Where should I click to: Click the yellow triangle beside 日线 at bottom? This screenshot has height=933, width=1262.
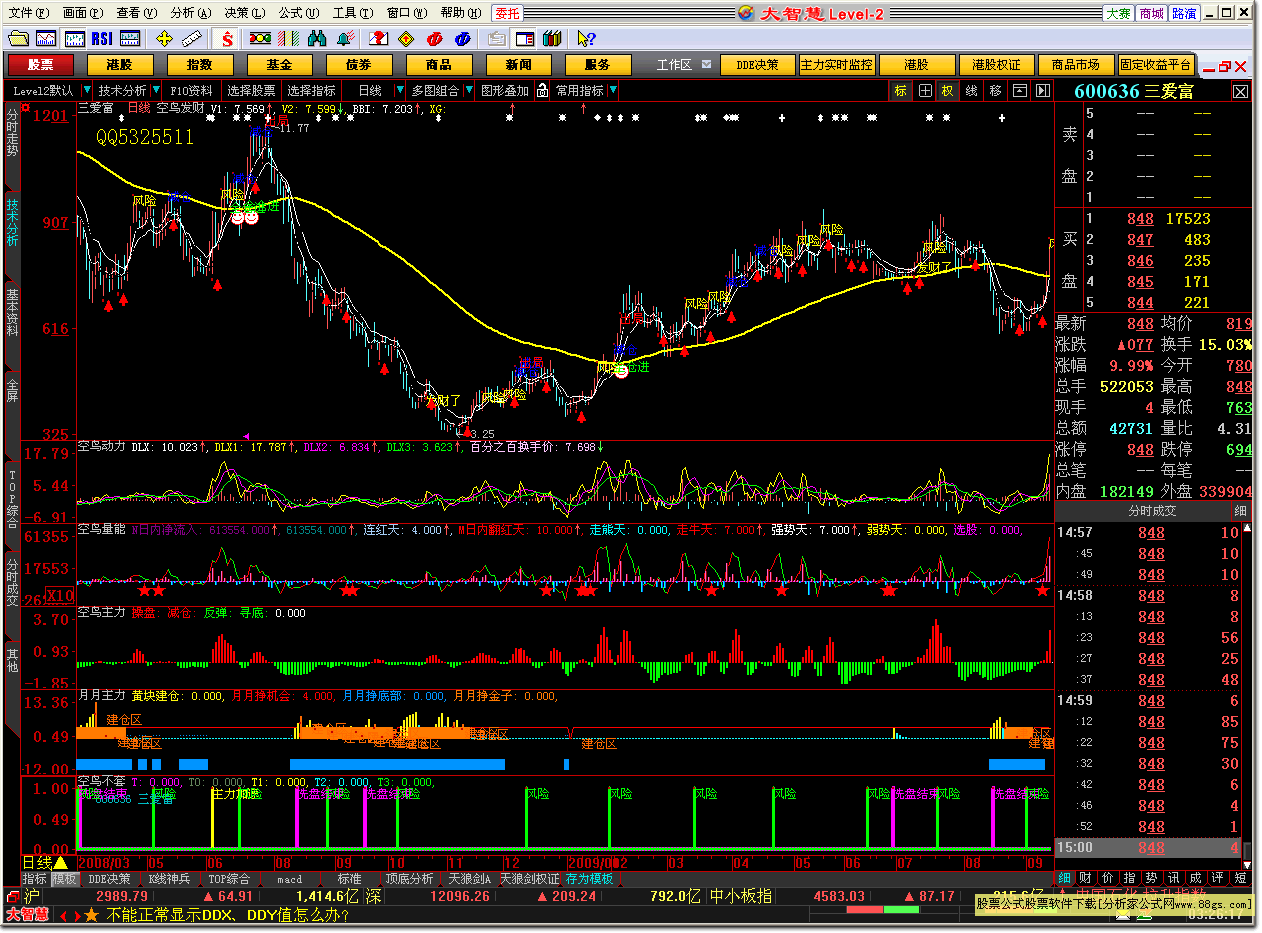click(61, 862)
